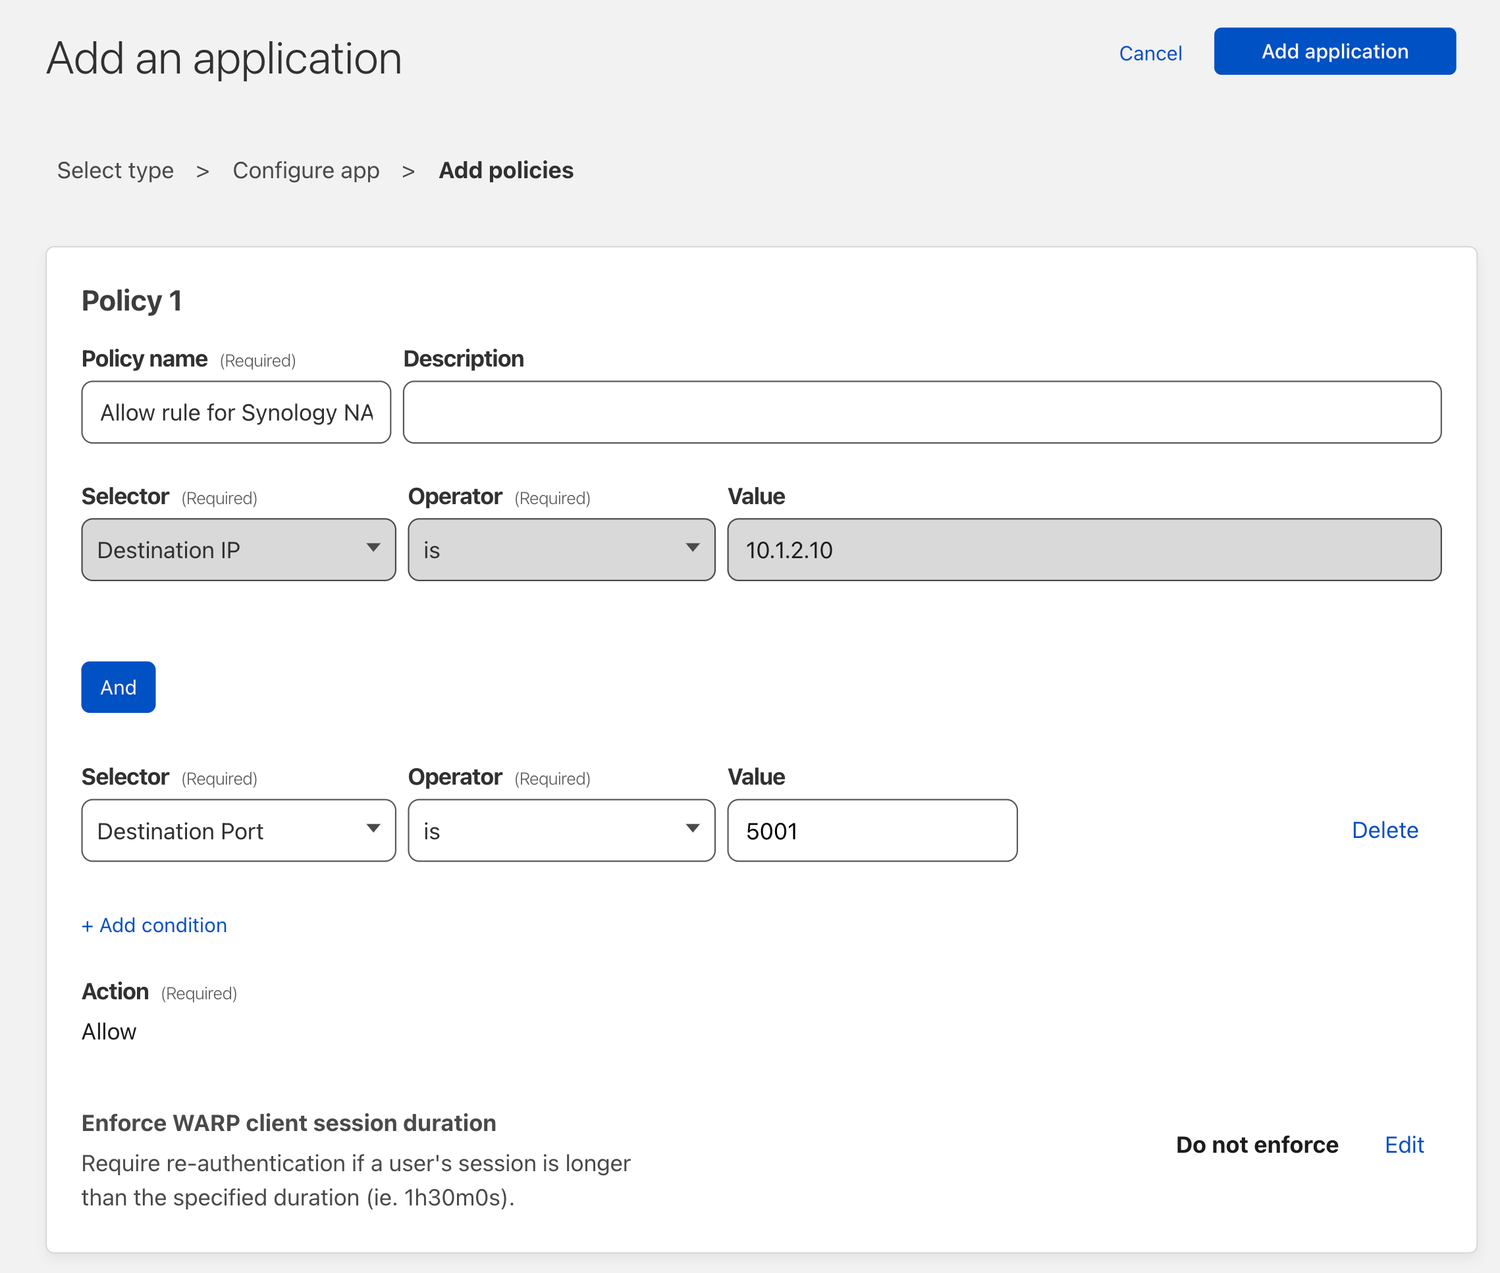1500x1273 pixels.
Task: Expand operator dropdown for Destination IP
Action: 561,550
